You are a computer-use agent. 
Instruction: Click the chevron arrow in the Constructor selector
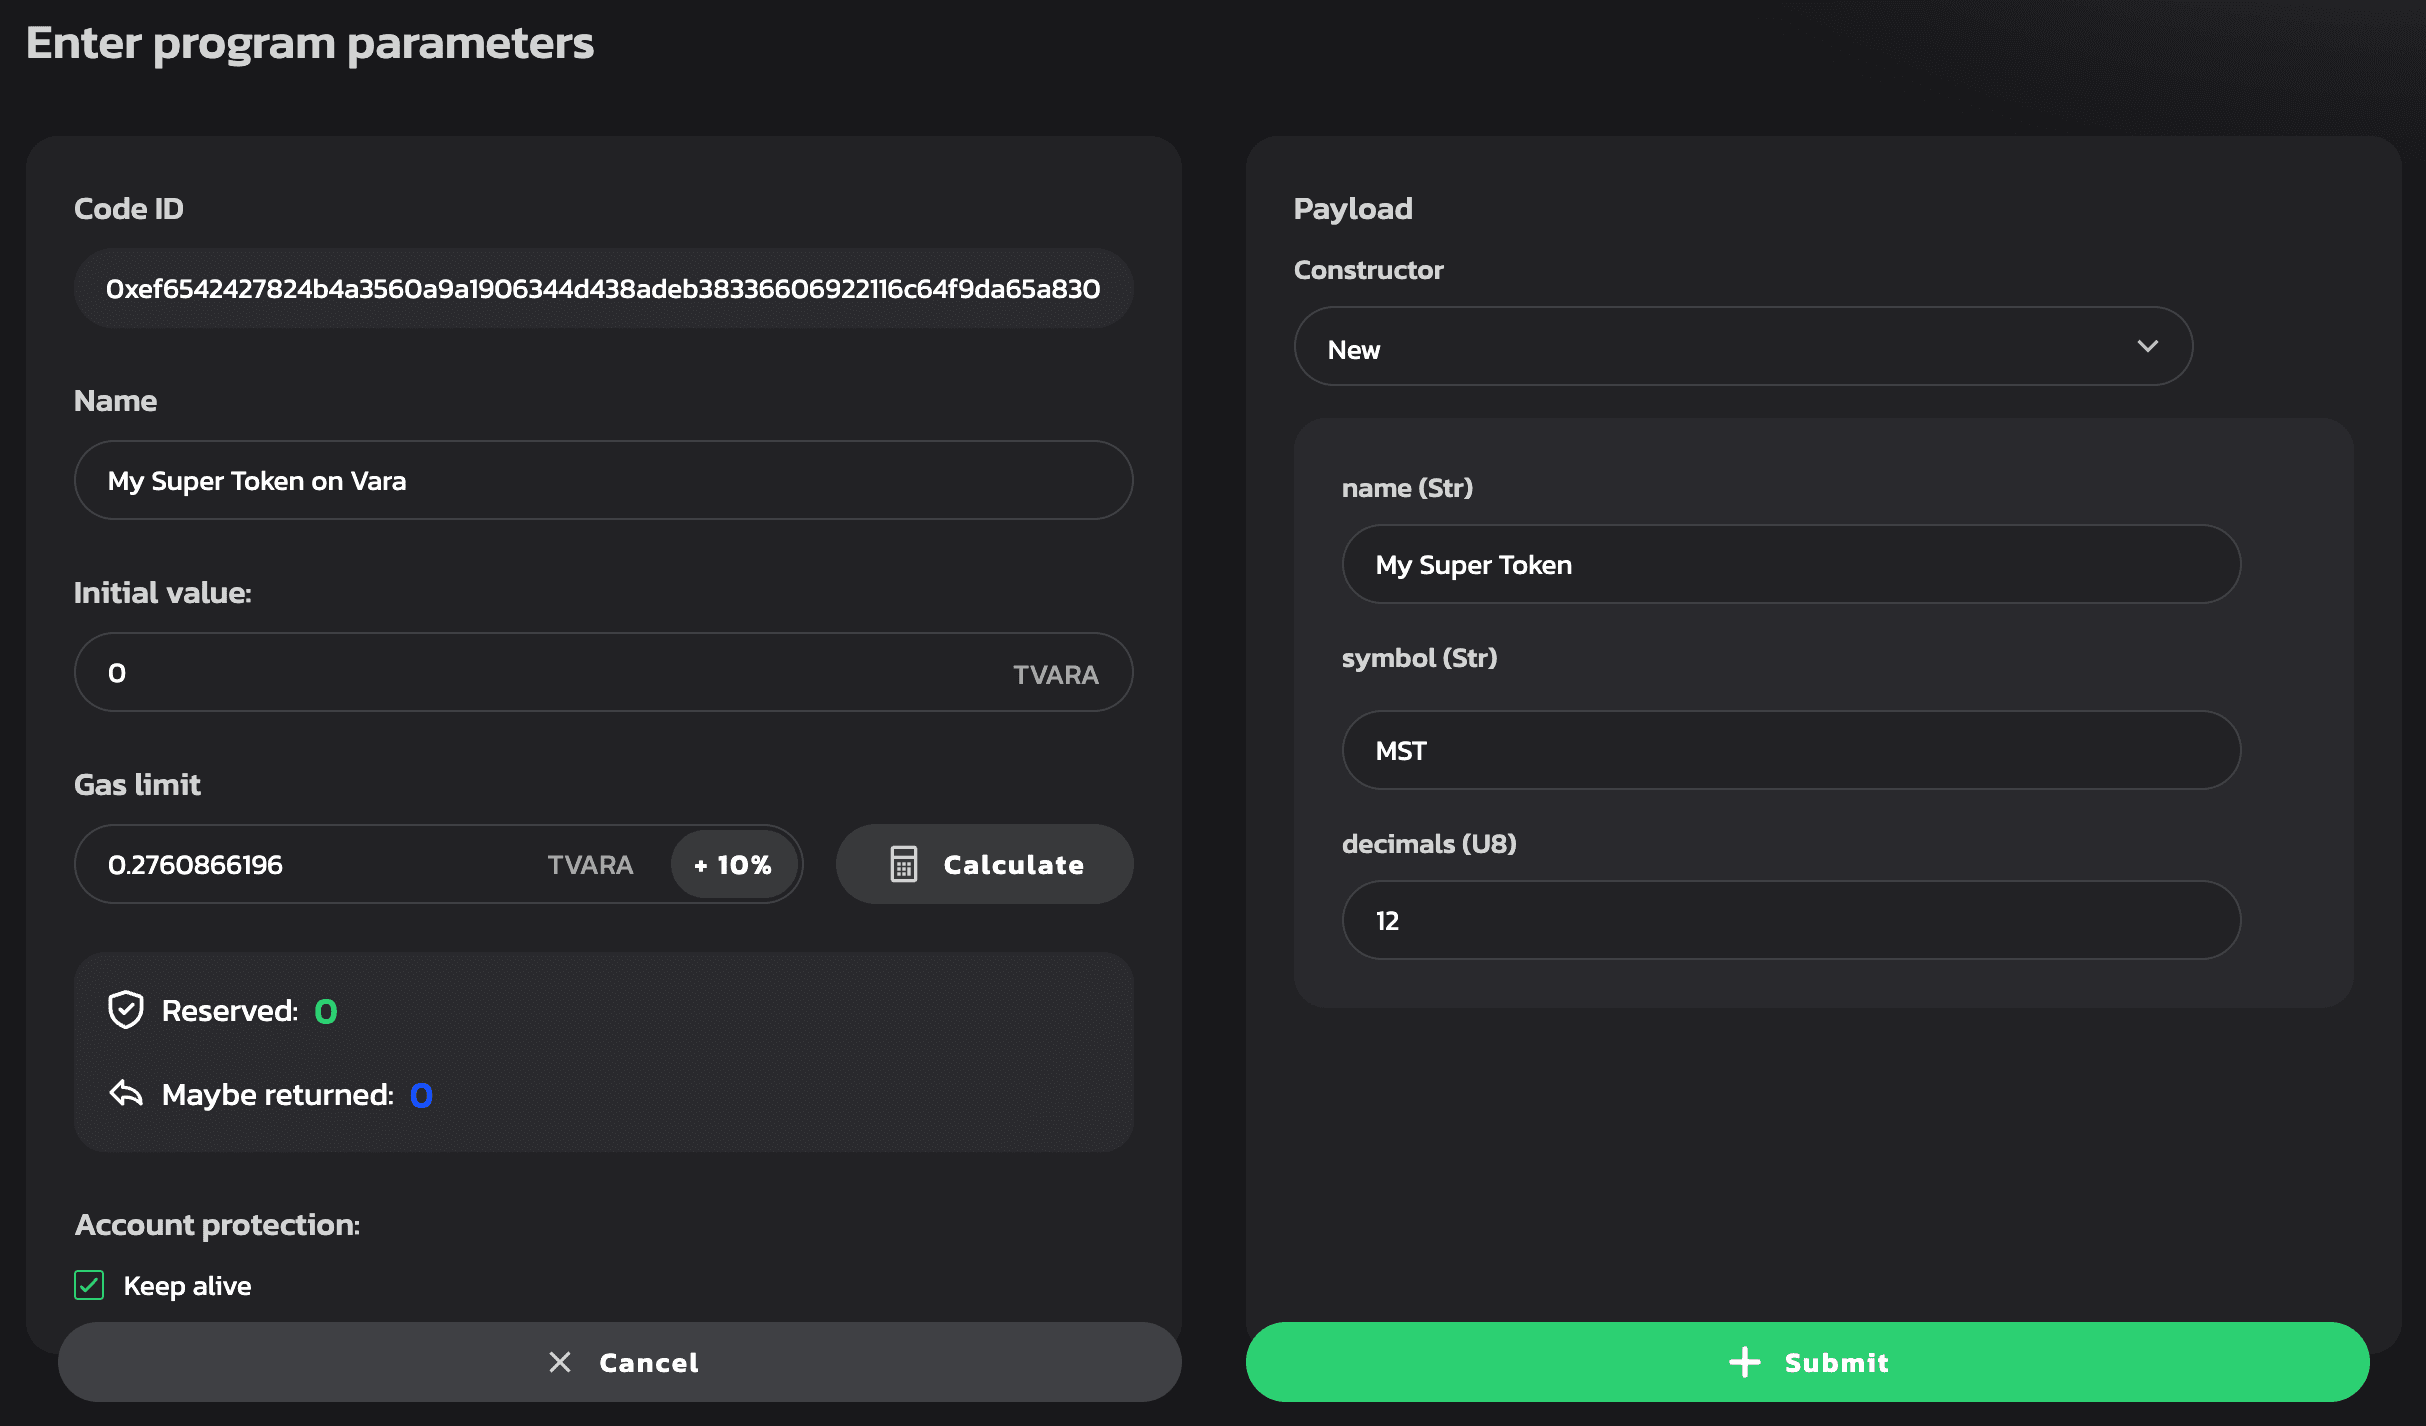click(x=2147, y=347)
